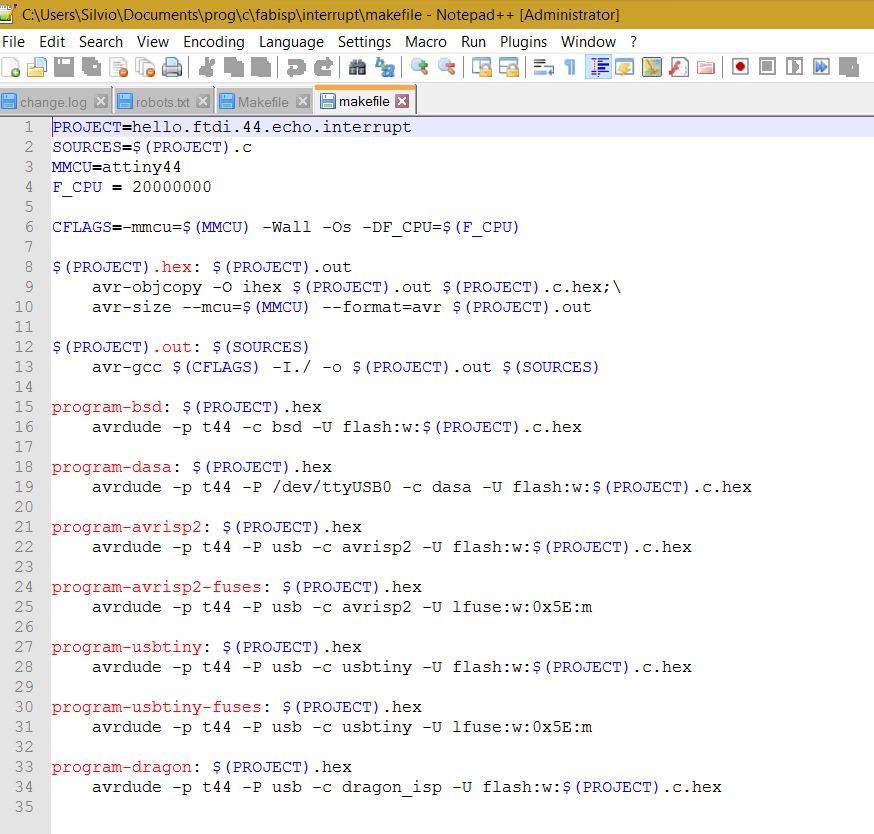Image resolution: width=874 pixels, height=834 pixels.
Task: Close the capitalized Makefile tab
Action: (x=303, y=101)
